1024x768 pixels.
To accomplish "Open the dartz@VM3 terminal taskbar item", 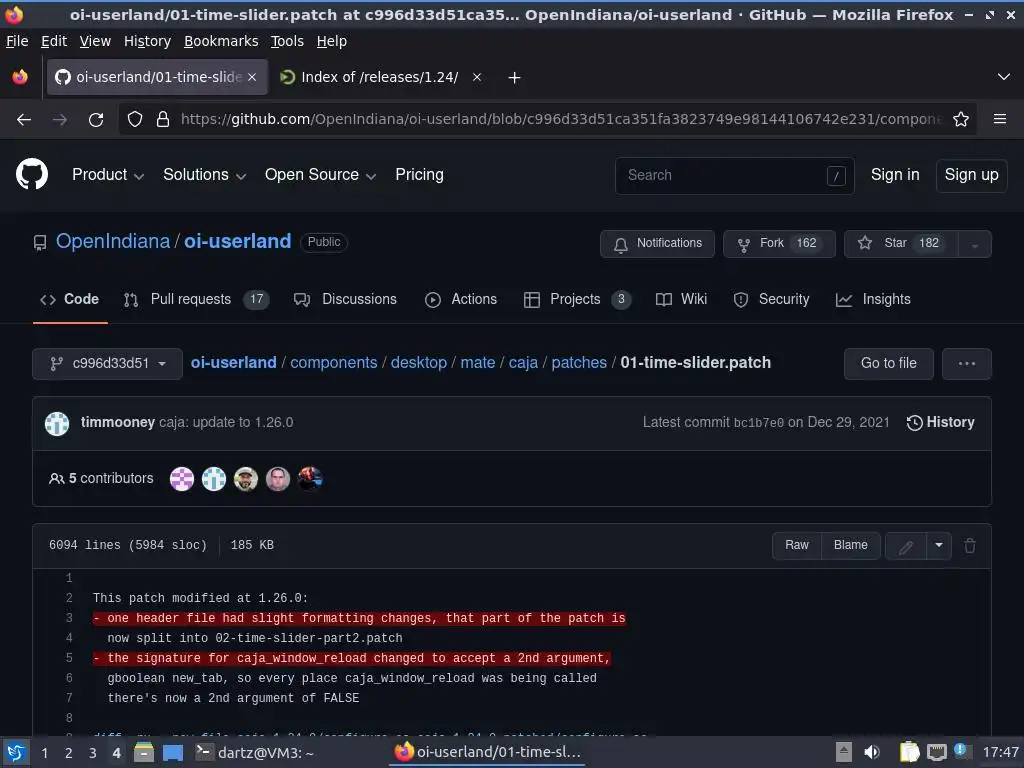I will [256, 753].
